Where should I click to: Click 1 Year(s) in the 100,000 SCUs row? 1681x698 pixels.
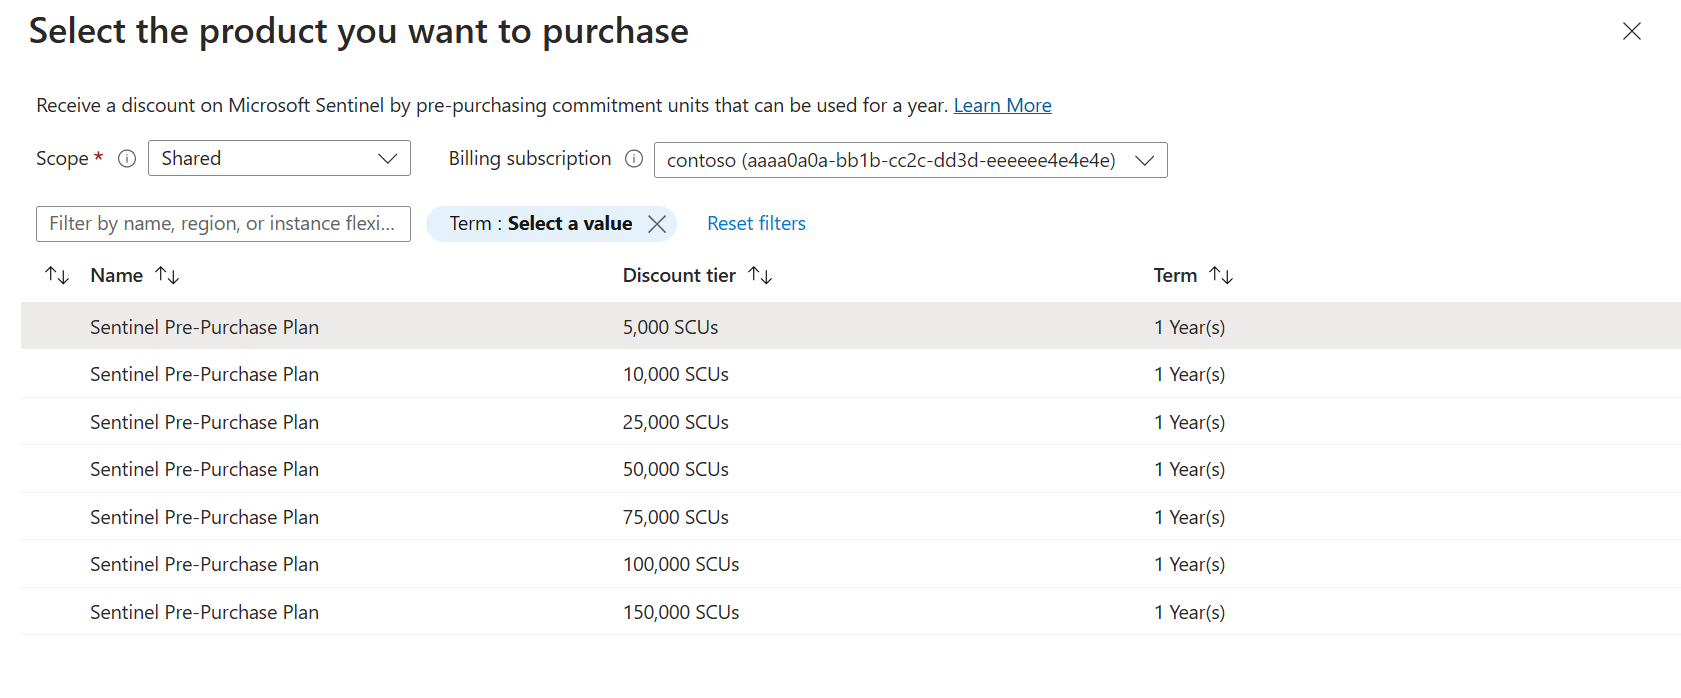(1189, 564)
